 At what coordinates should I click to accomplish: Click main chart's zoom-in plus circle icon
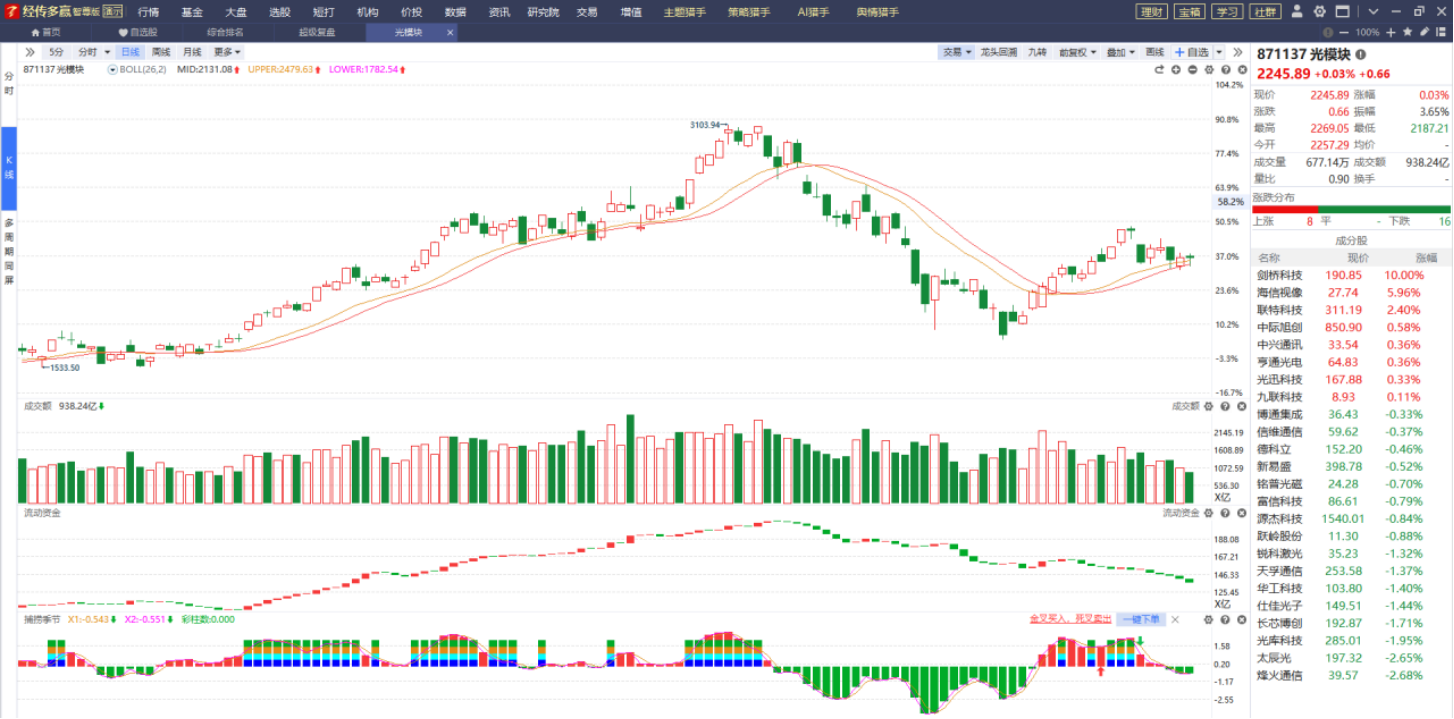(x=1176, y=70)
